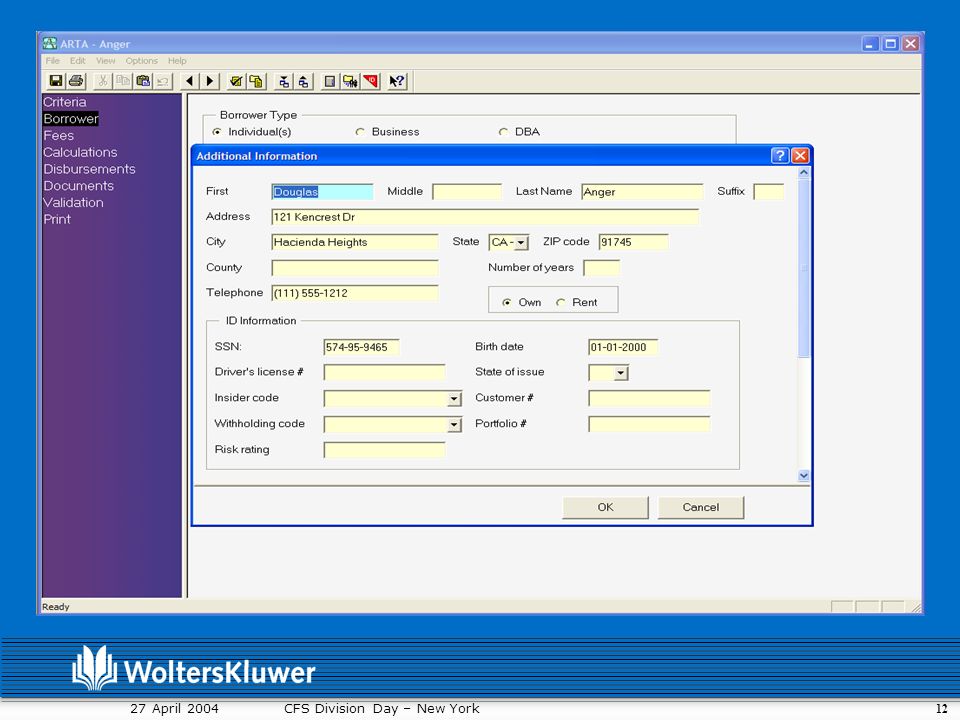The width and height of the screenshot is (960, 720).
Task: Click the County input field
Action: point(354,268)
